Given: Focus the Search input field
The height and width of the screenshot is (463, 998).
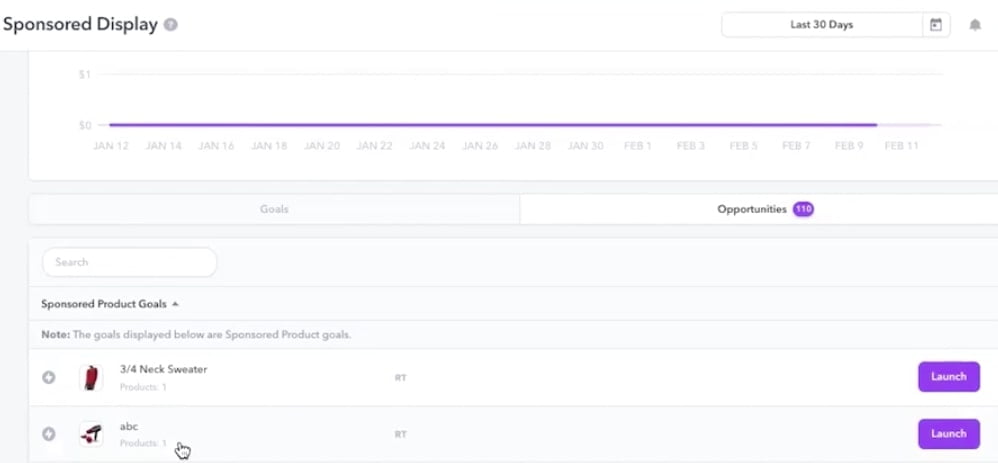Looking at the screenshot, I should [x=130, y=262].
